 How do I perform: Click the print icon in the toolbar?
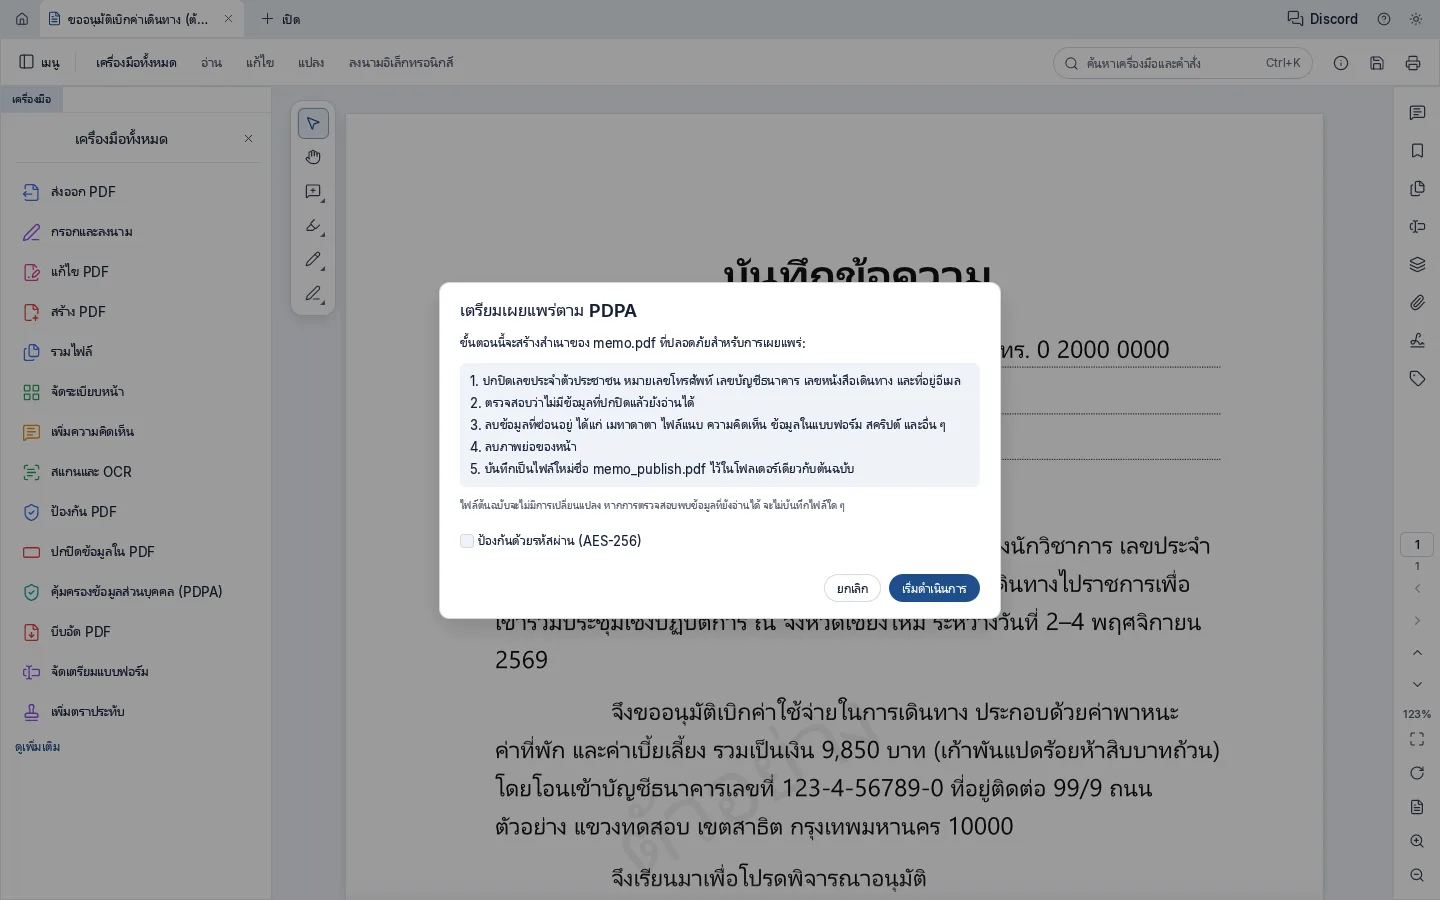[x=1413, y=63]
